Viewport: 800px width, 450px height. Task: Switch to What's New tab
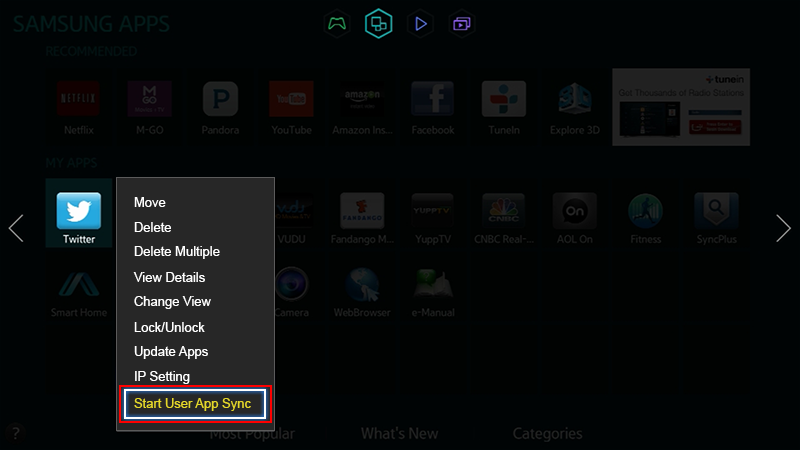pyautogui.click(x=399, y=434)
